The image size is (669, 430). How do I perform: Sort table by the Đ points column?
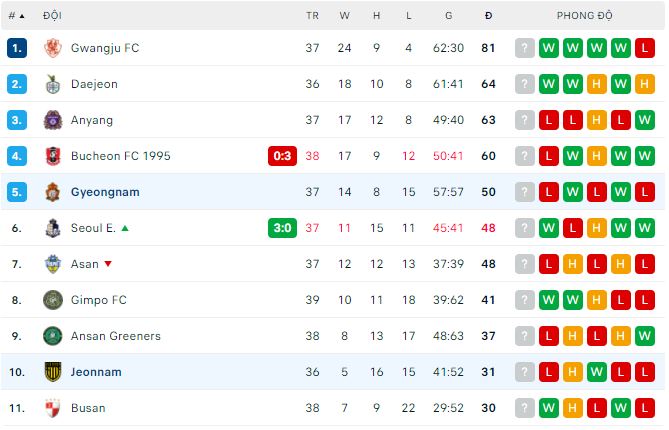click(488, 16)
